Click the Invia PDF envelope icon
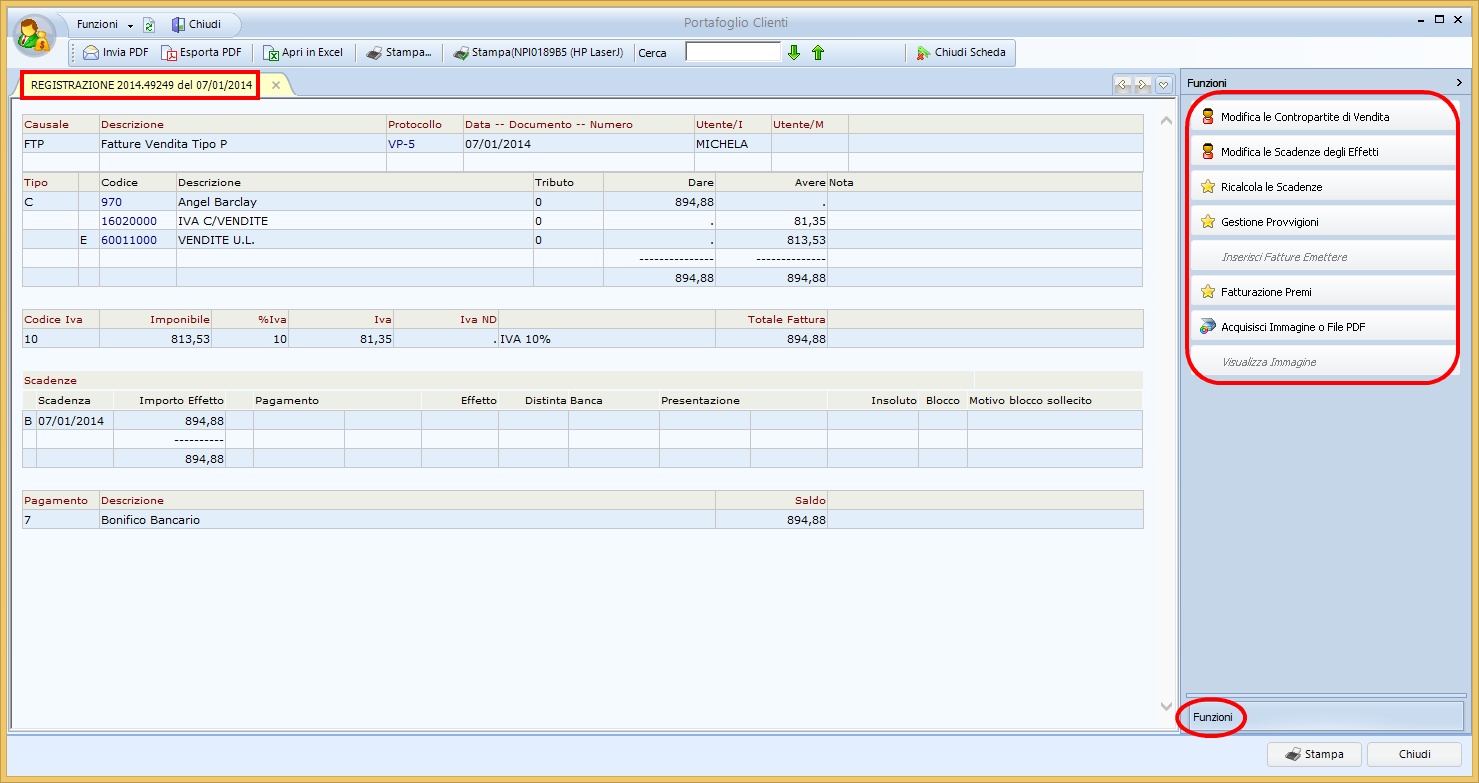This screenshot has height=783, width=1479. click(91, 53)
